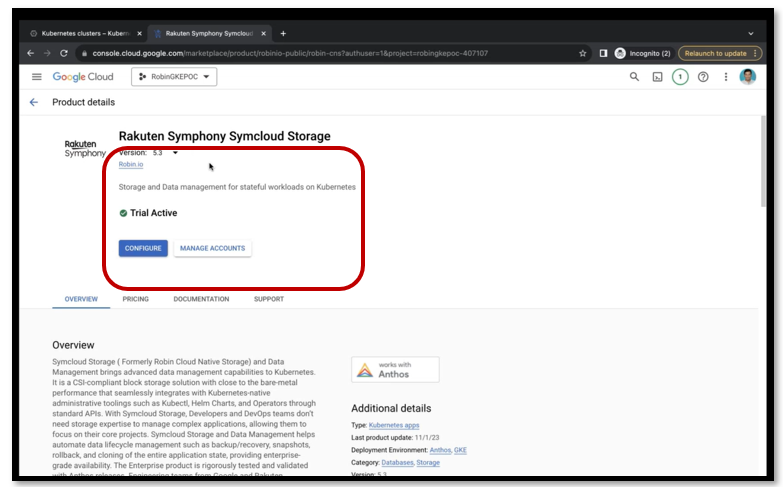This screenshot has height=487, width=783.
Task: Click the works with Anthos badge
Action: point(395,370)
